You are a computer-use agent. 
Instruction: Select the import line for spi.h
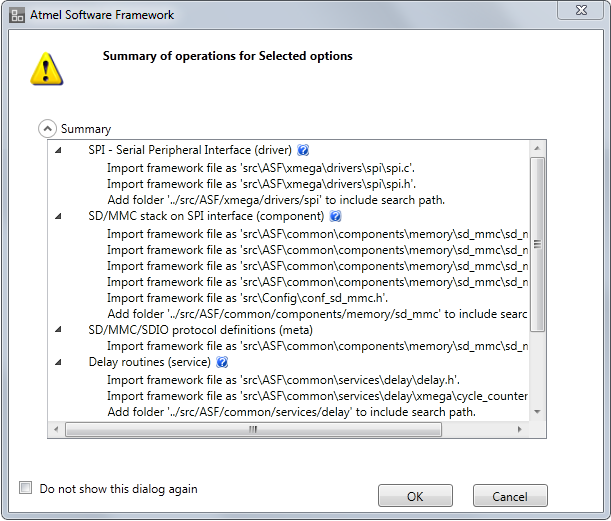click(261, 184)
